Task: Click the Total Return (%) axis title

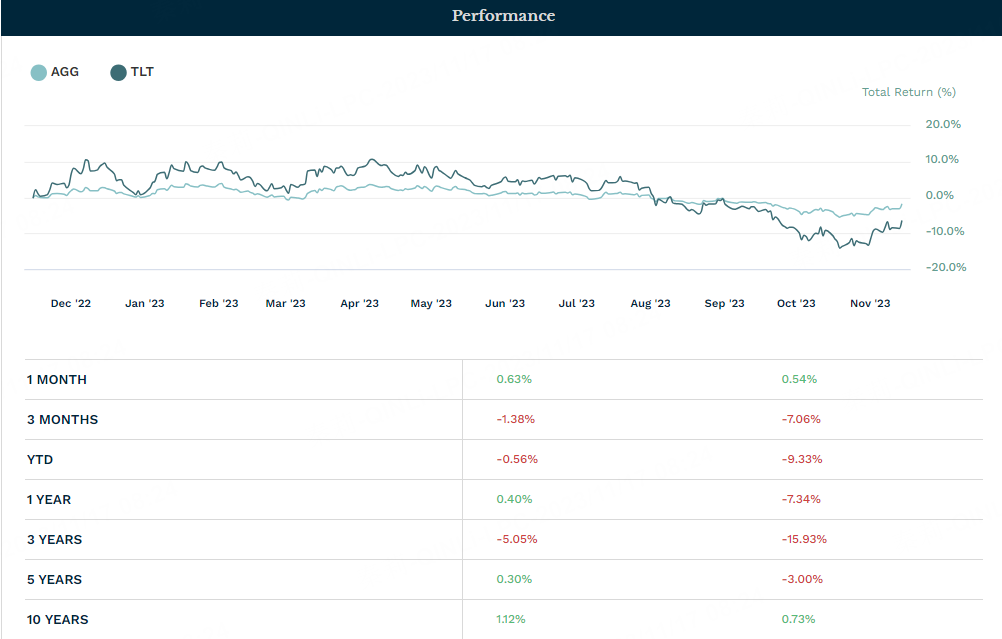Action: [x=909, y=92]
